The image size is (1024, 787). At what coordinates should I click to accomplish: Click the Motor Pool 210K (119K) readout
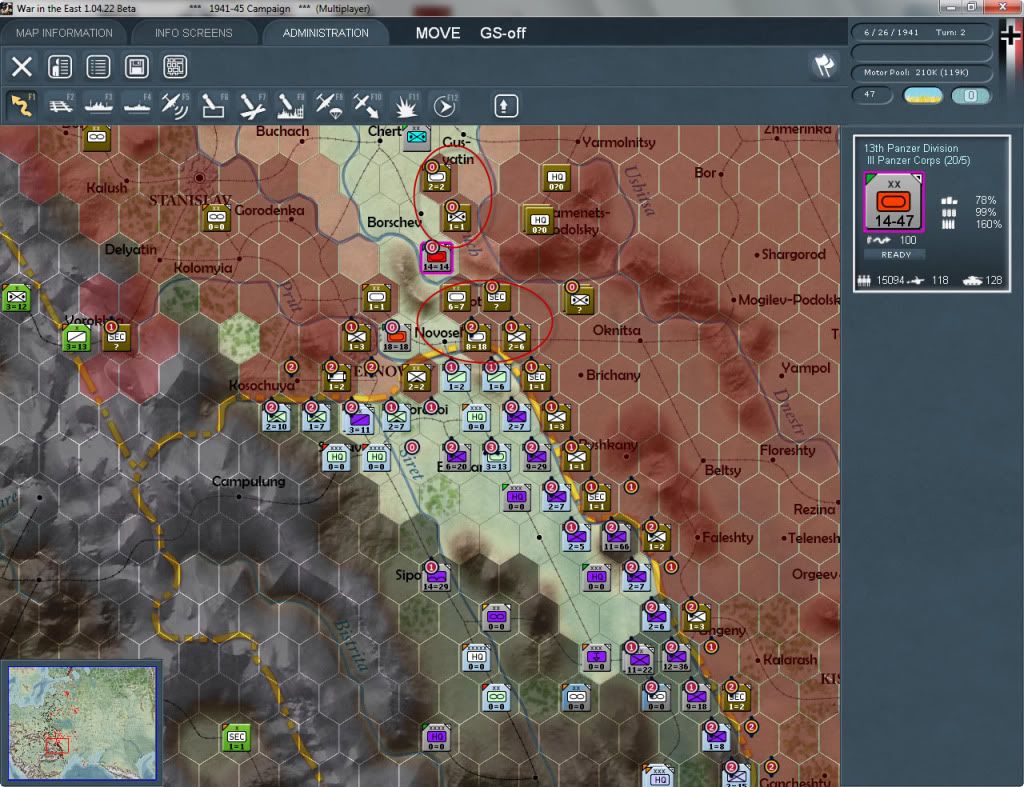[921, 72]
